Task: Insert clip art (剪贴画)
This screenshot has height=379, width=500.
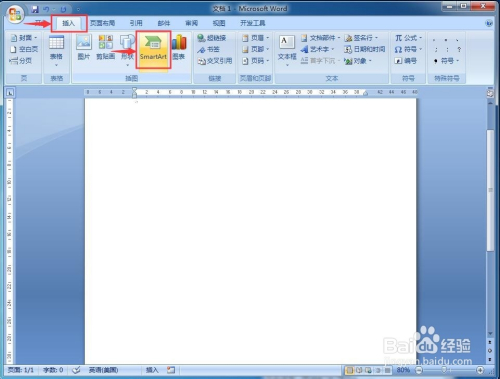Action: click(x=106, y=47)
